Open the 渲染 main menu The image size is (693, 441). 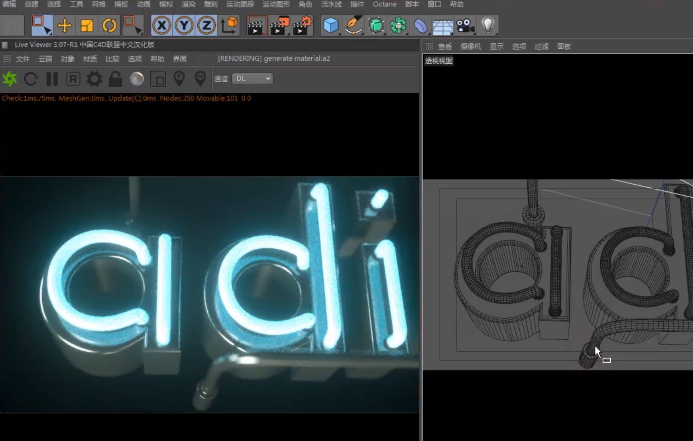point(188,4)
